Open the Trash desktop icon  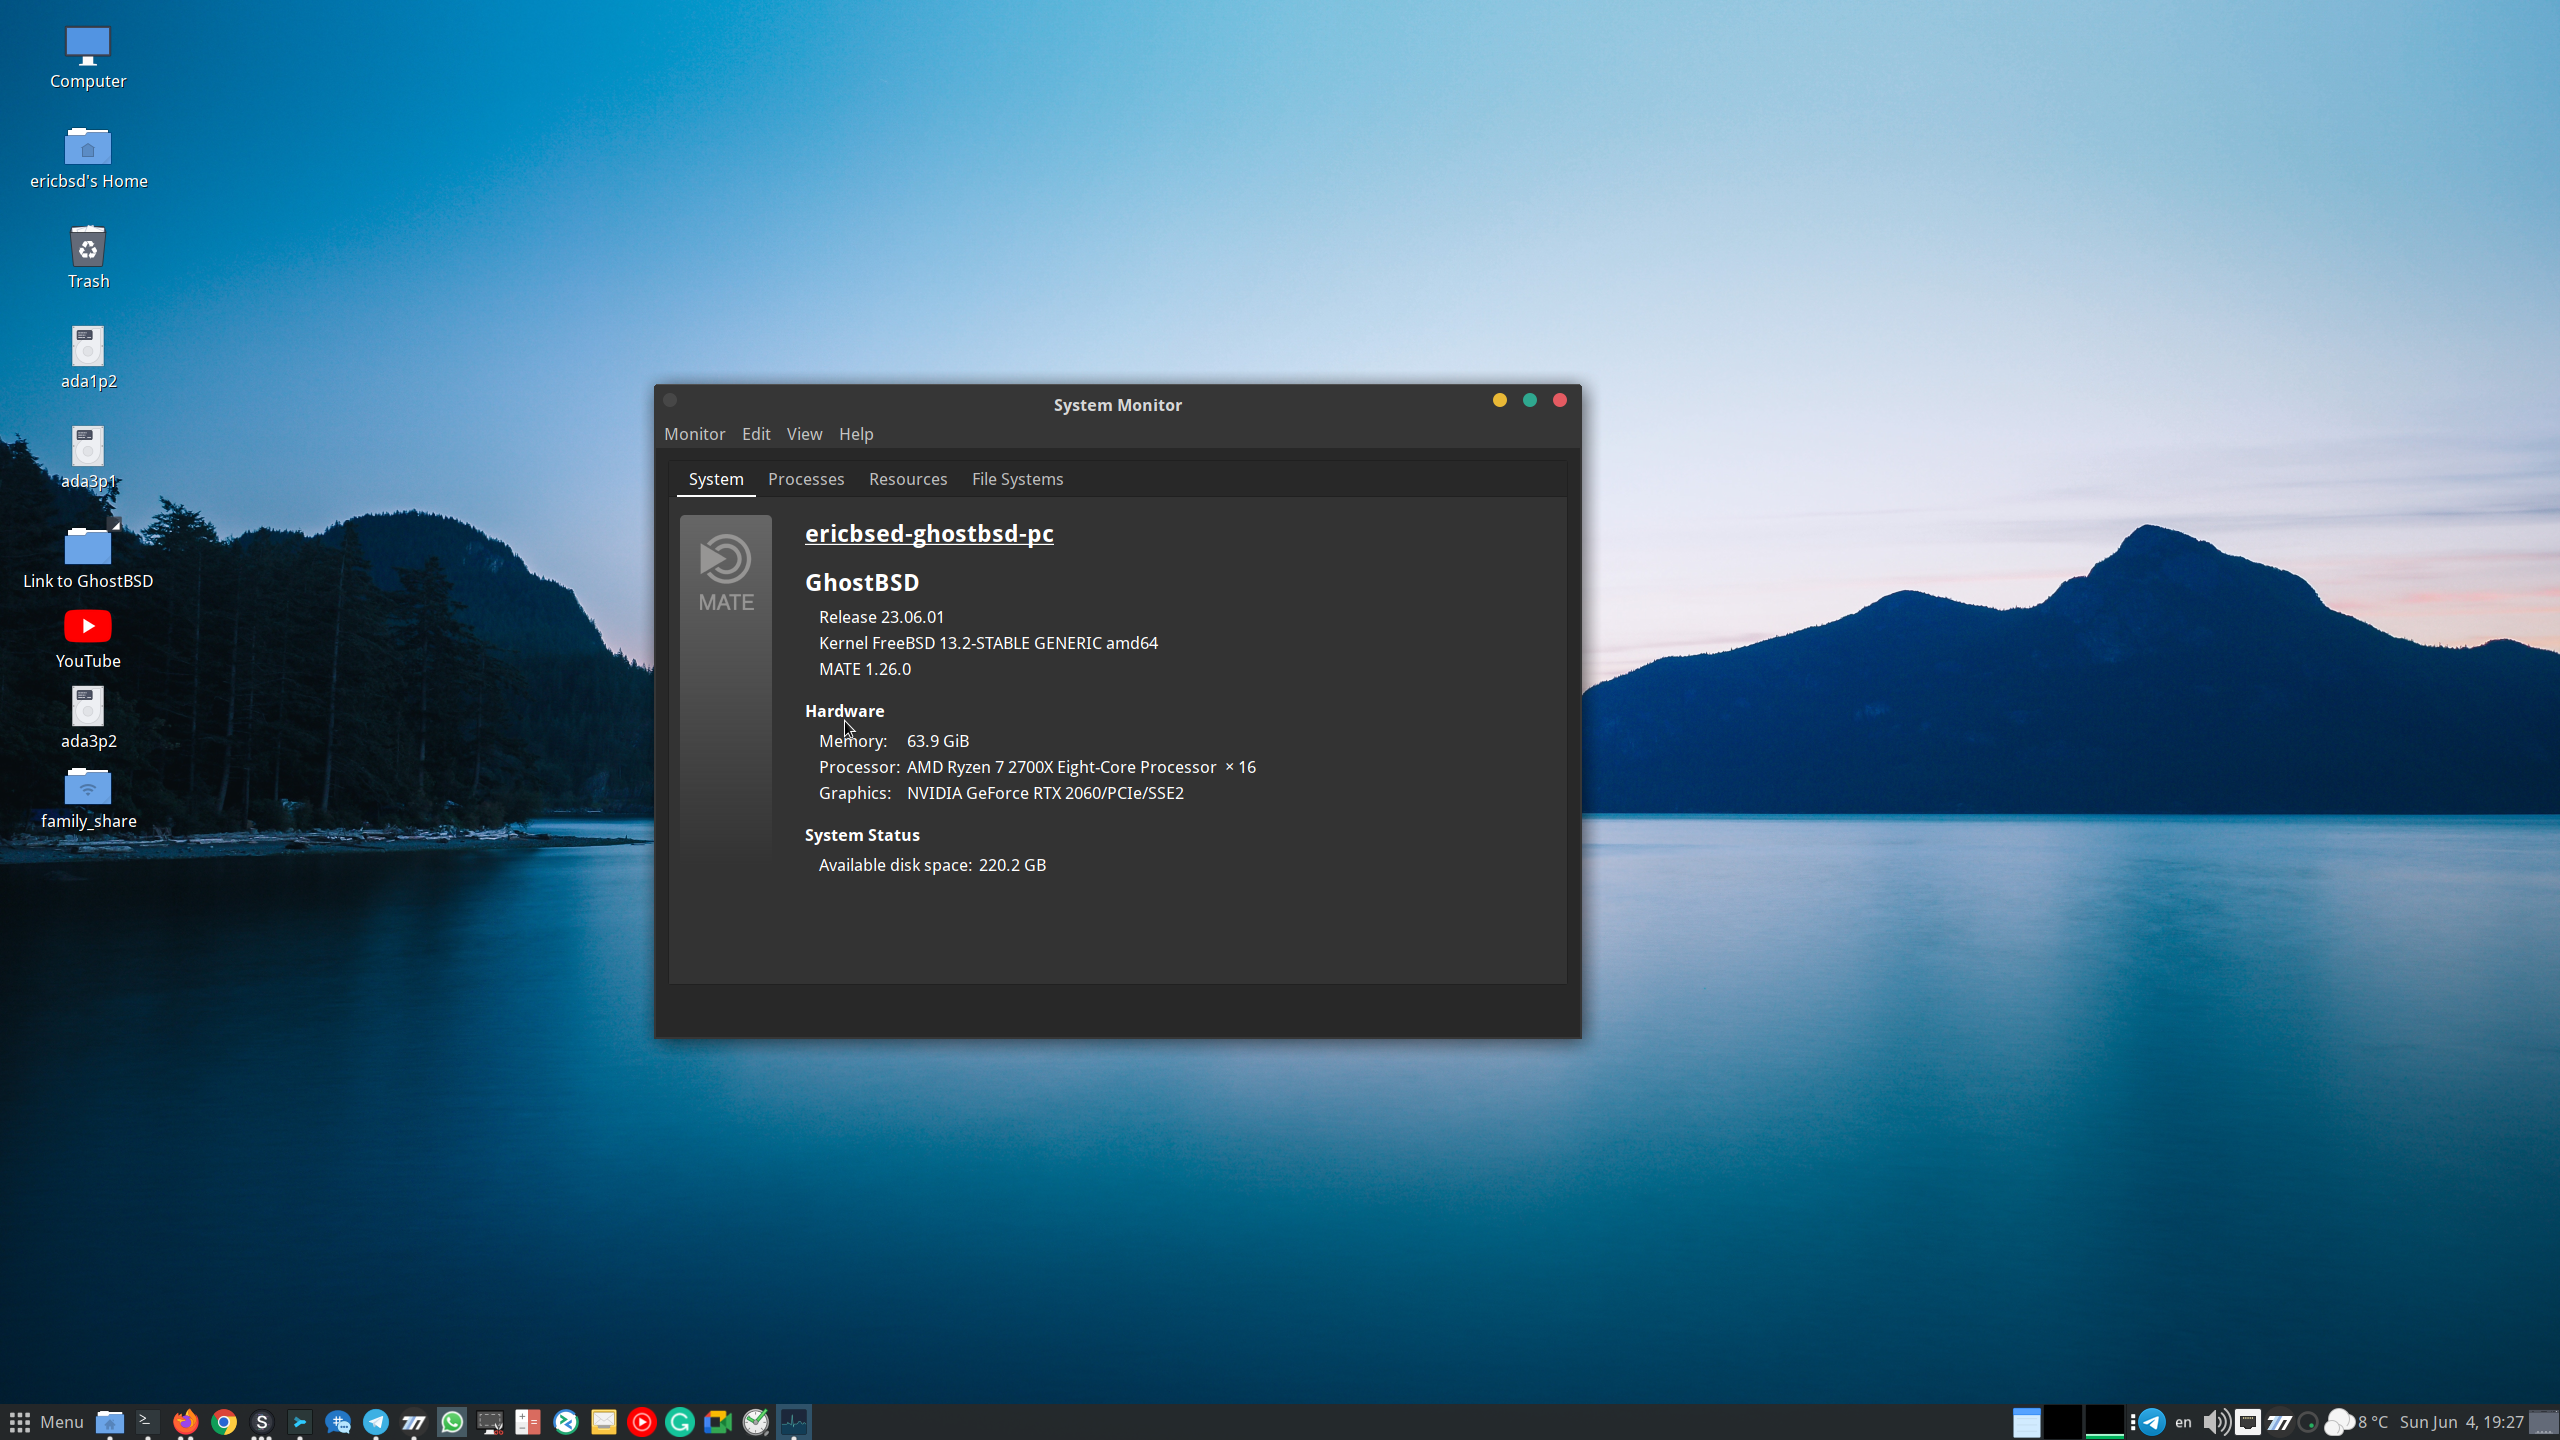coord(88,257)
